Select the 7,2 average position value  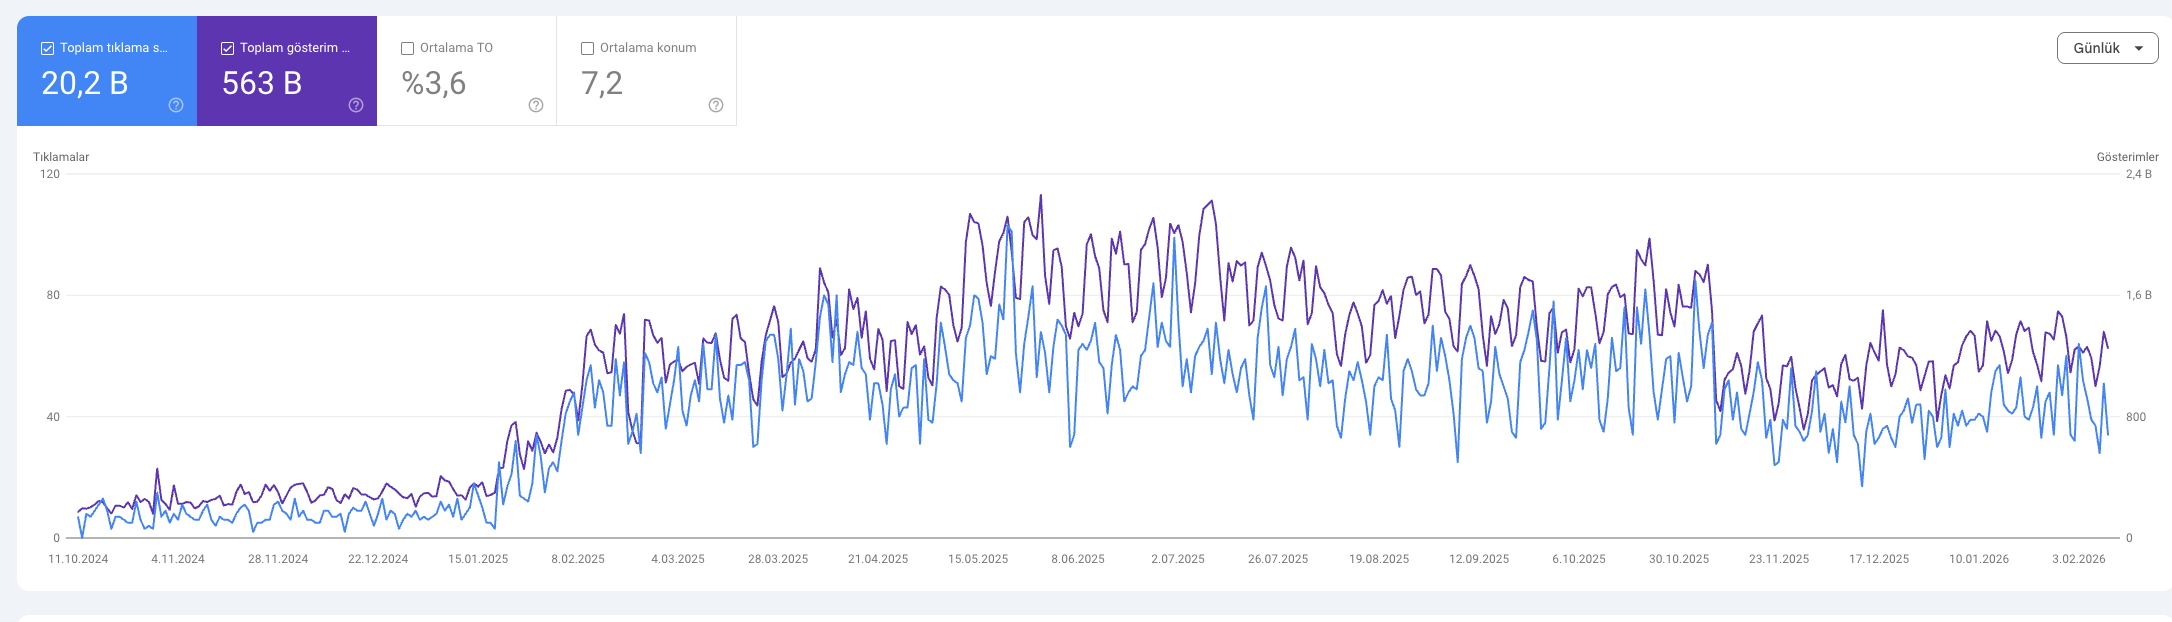(602, 83)
